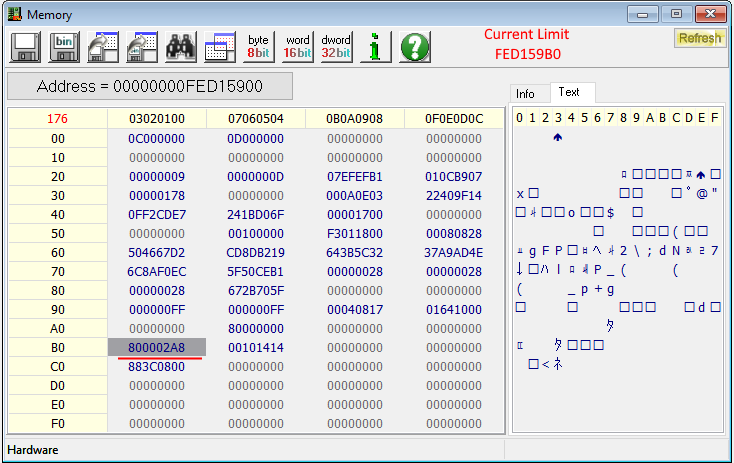Select value 6C8AF0EC in row 70
The height and width of the screenshot is (463, 734).
click(157, 272)
